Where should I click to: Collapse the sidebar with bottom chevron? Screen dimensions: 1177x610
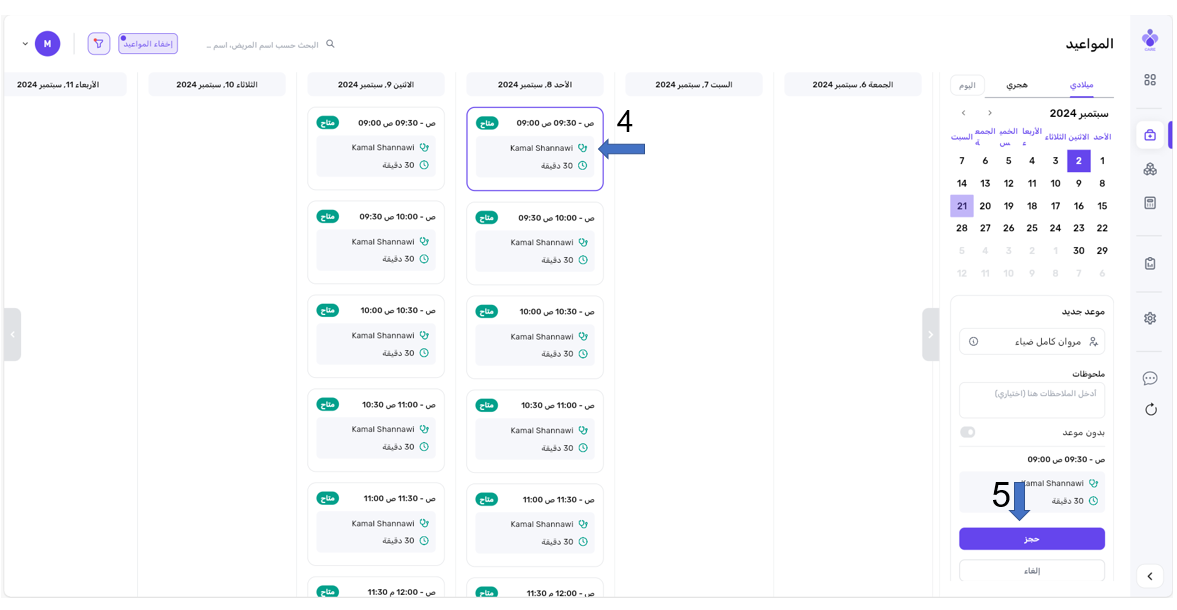click(1150, 576)
